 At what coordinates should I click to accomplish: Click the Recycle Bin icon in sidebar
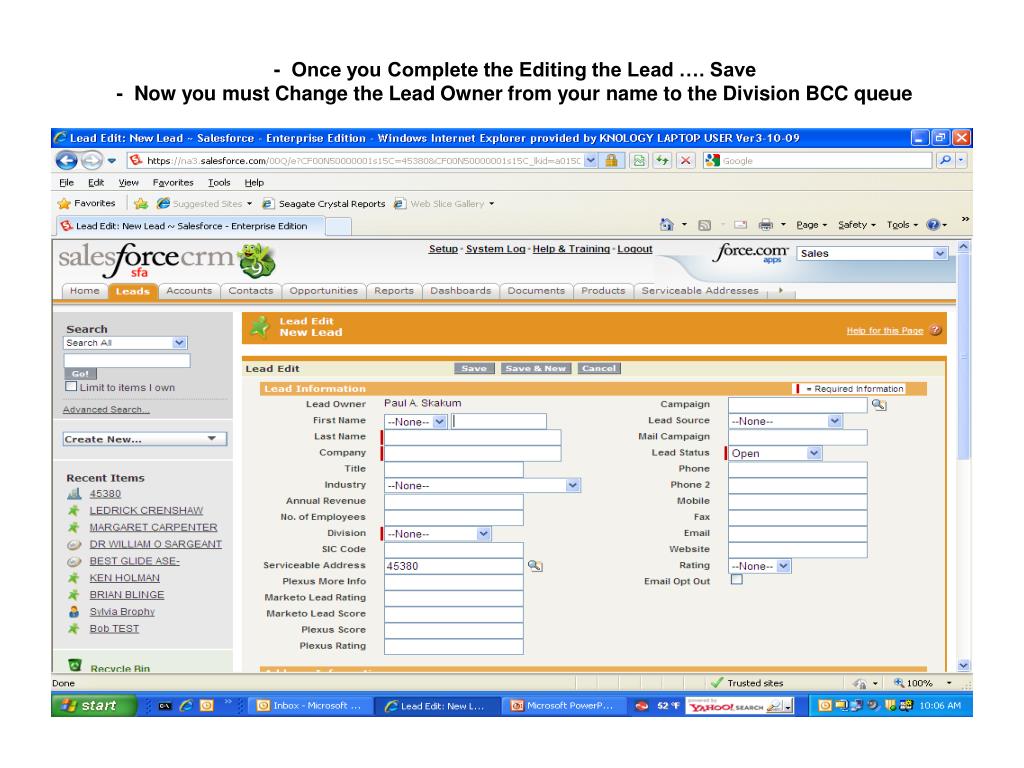(x=75, y=665)
